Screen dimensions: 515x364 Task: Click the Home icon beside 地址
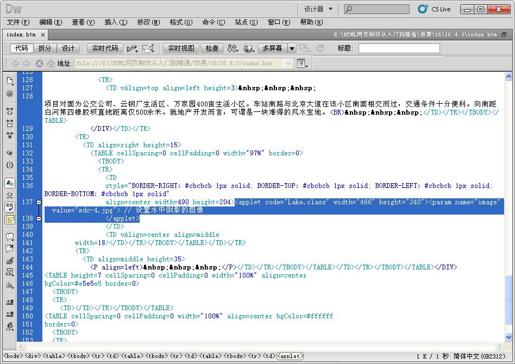tap(51, 63)
